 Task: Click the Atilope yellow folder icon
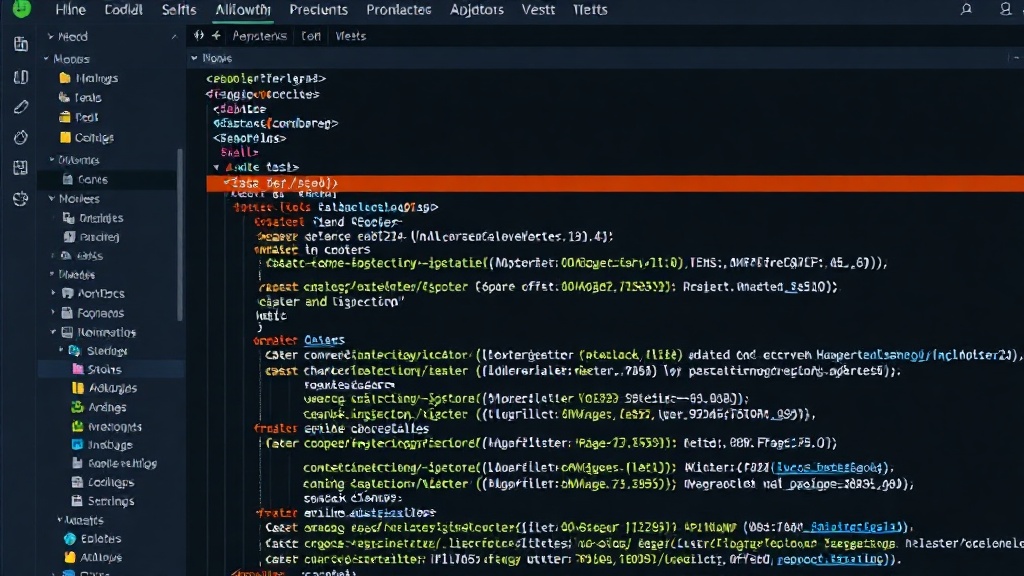pyautogui.click(x=69, y=557)
